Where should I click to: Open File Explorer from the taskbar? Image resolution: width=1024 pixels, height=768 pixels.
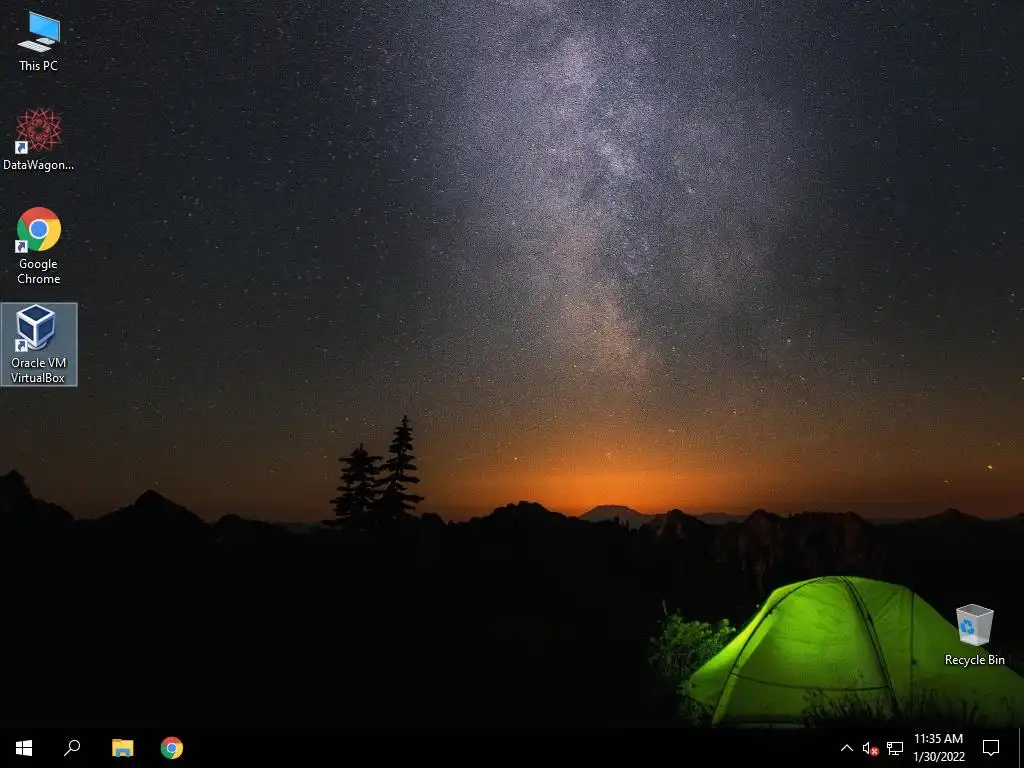(x=122, y=748)
